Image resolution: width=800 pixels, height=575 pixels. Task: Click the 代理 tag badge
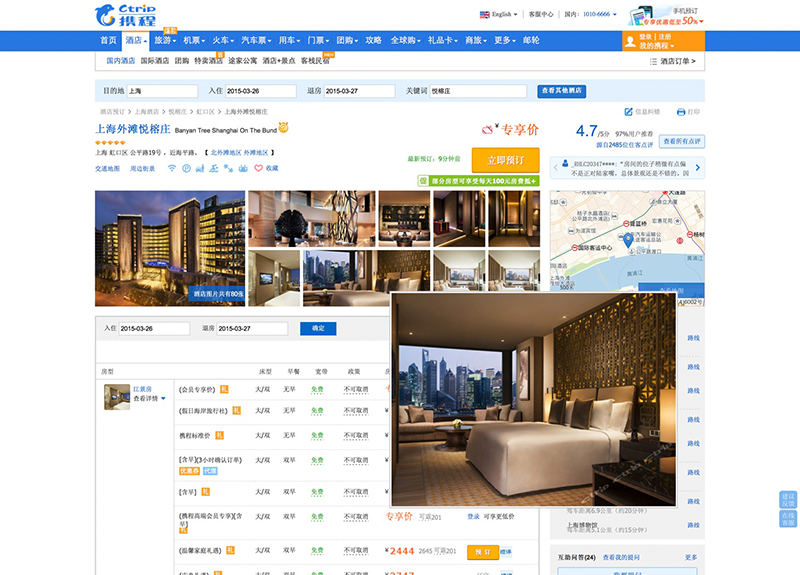(x=210, y=471)
